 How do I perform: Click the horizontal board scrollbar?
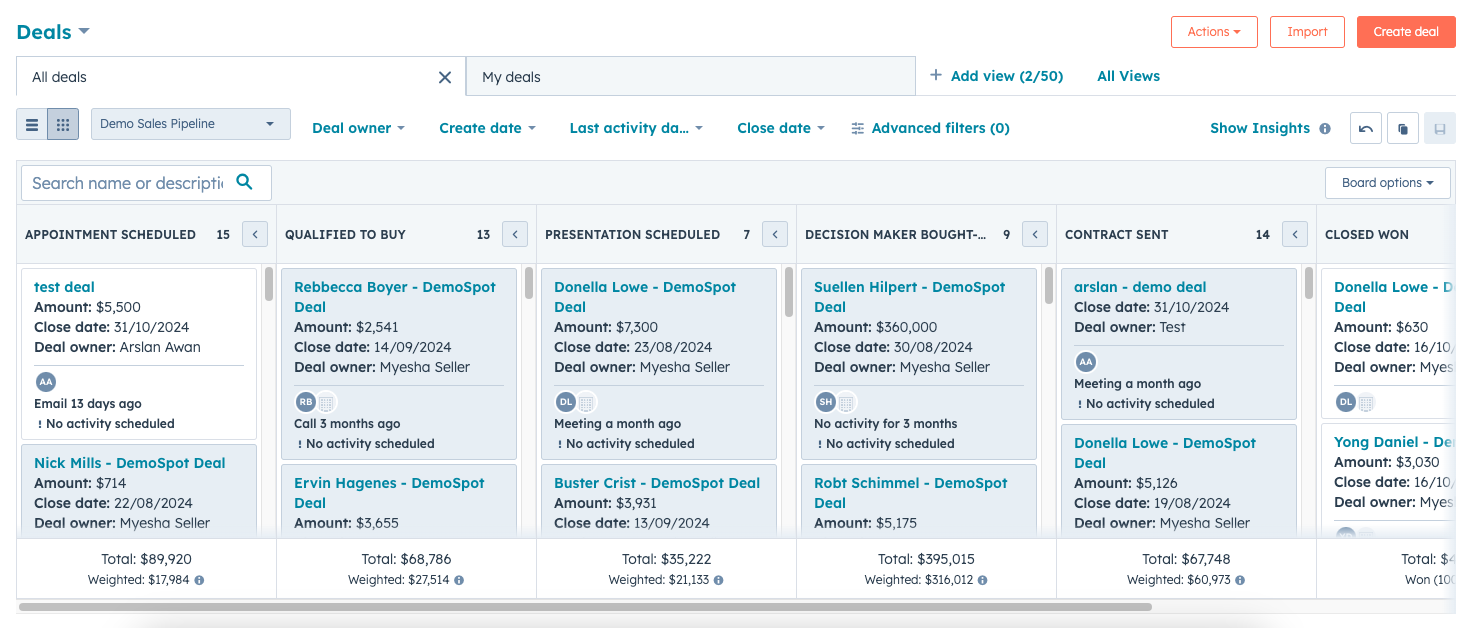point(585,607)
